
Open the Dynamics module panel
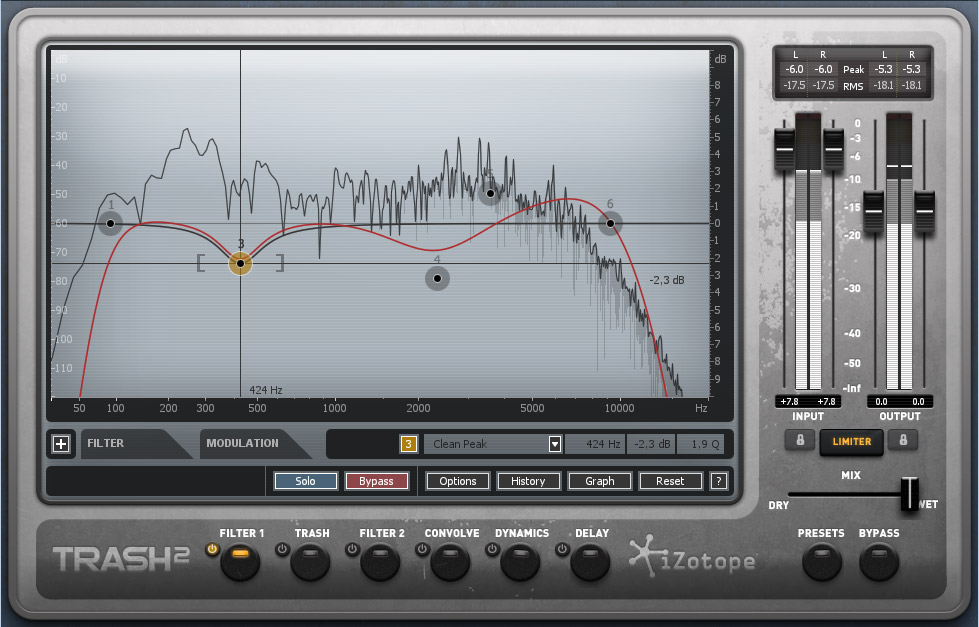tap(518, 563)
